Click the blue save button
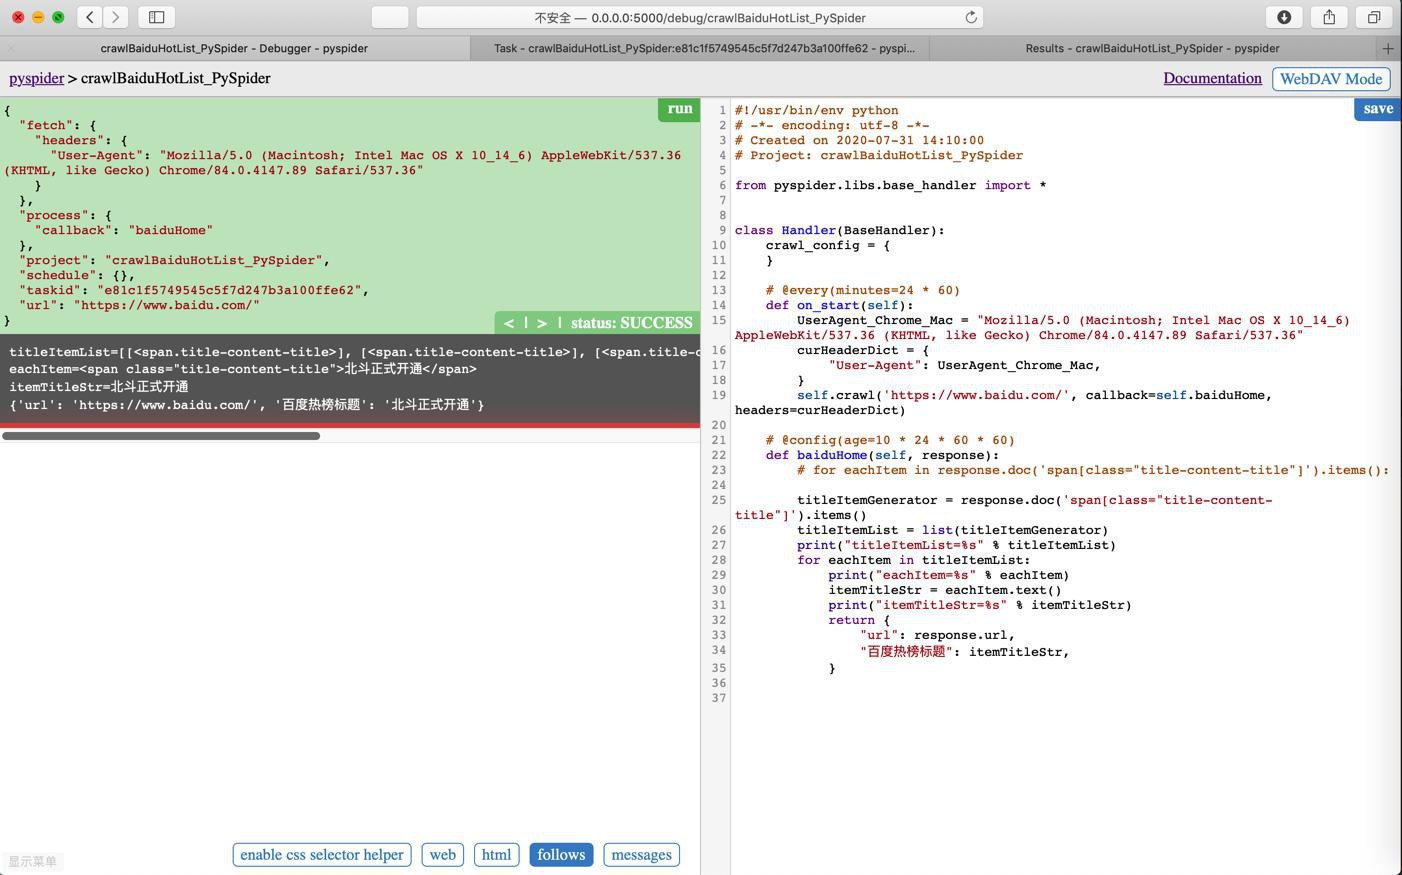Image resolution: width=1402 pixels, height=875 pixels. coord(1378,109)
